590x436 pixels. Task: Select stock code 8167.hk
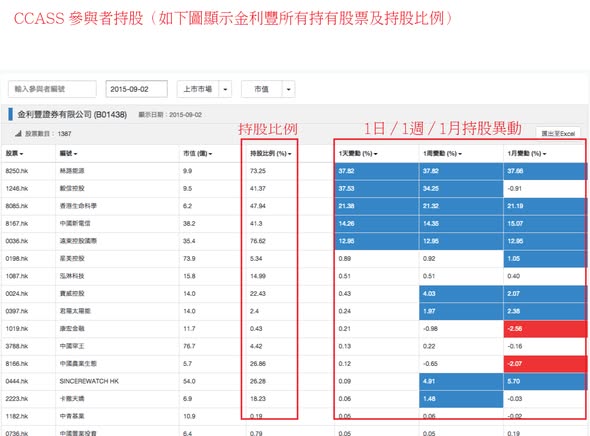coord(17,223)
